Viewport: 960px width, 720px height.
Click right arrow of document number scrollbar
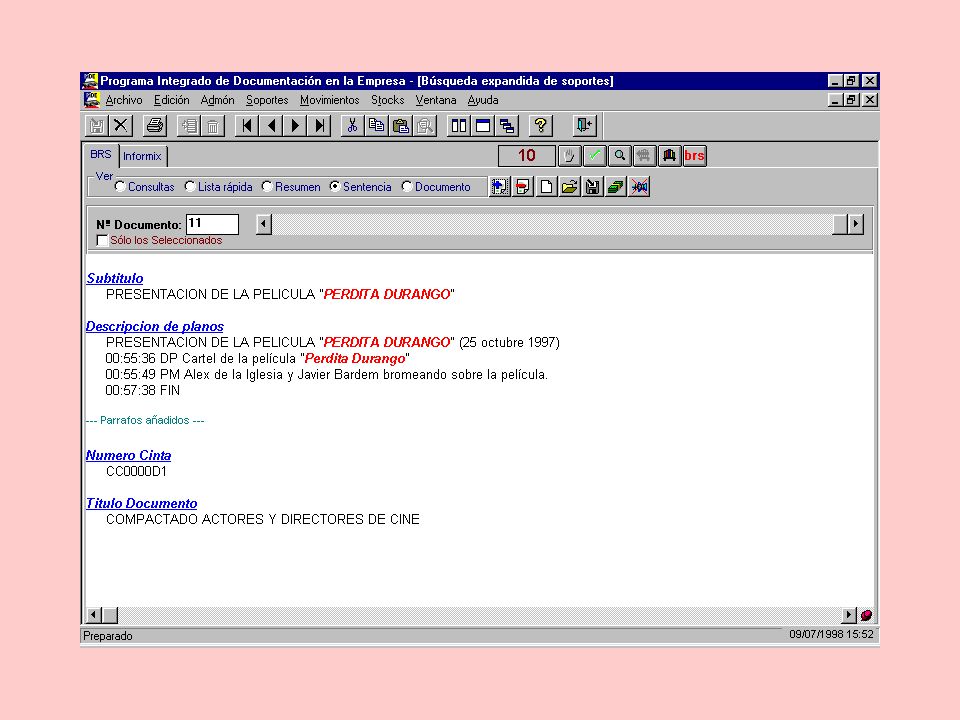pyautogui.click(x=856, y=225)
